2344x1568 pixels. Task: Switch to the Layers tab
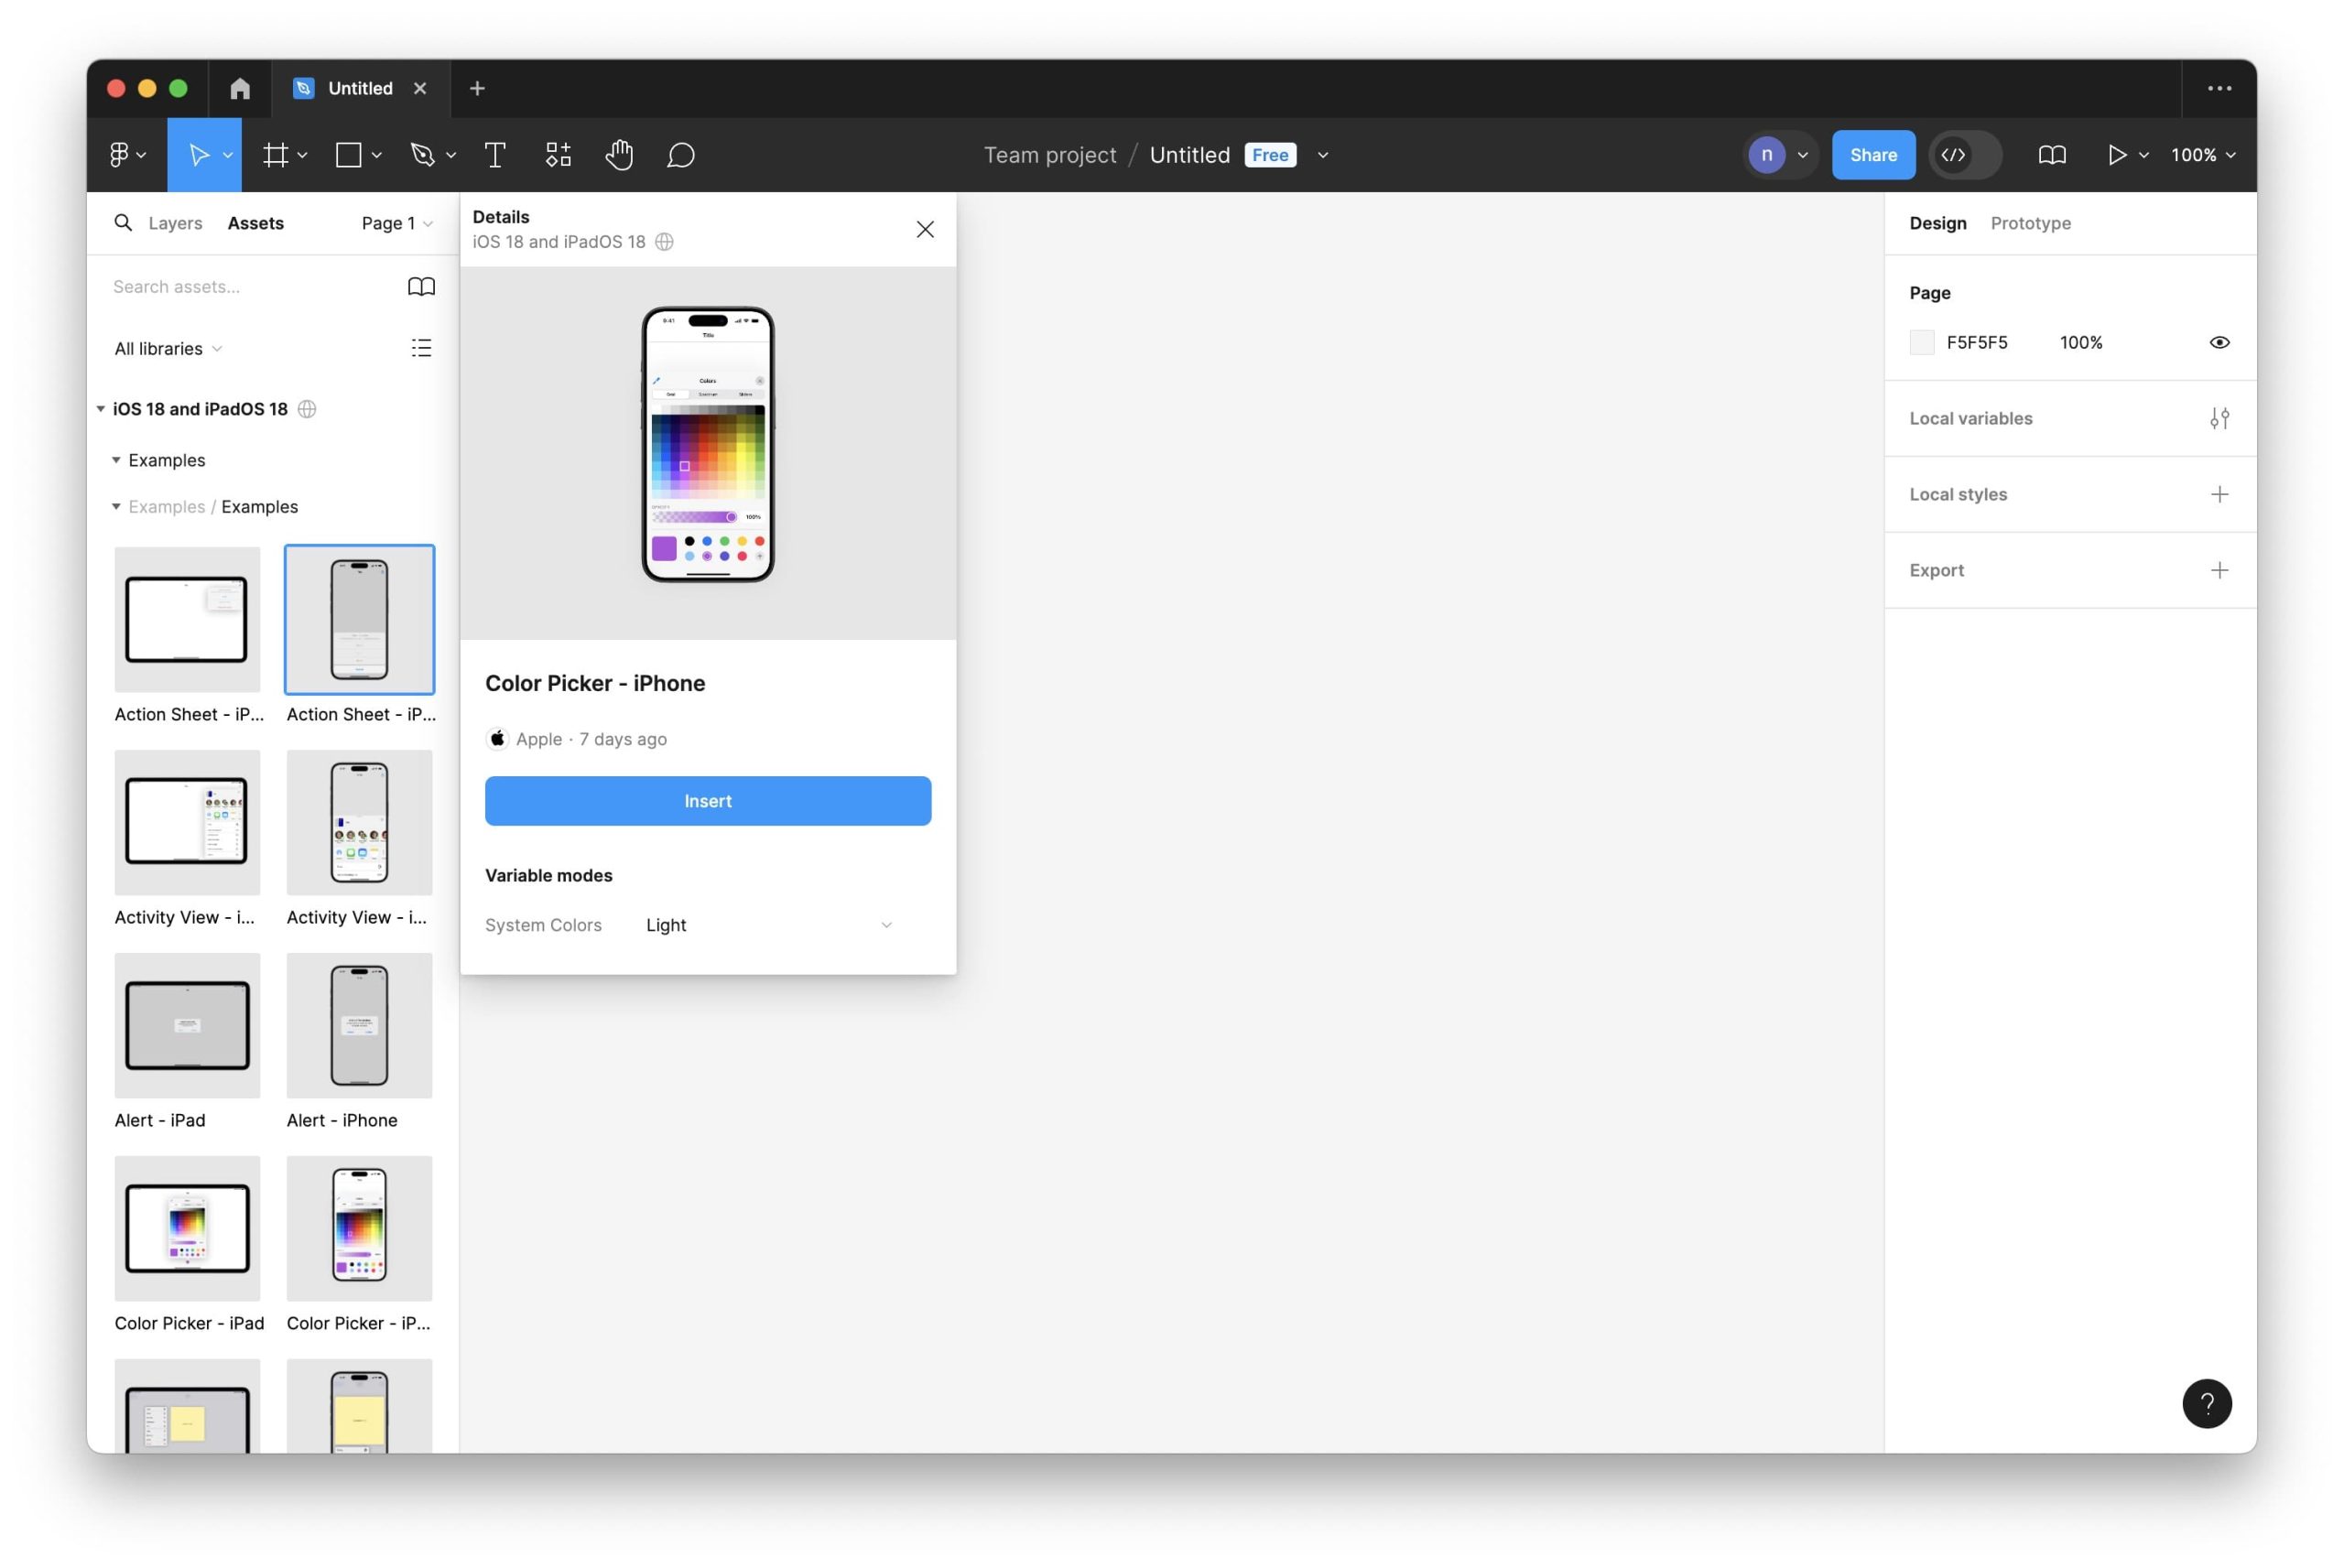(x=175, y=223)
